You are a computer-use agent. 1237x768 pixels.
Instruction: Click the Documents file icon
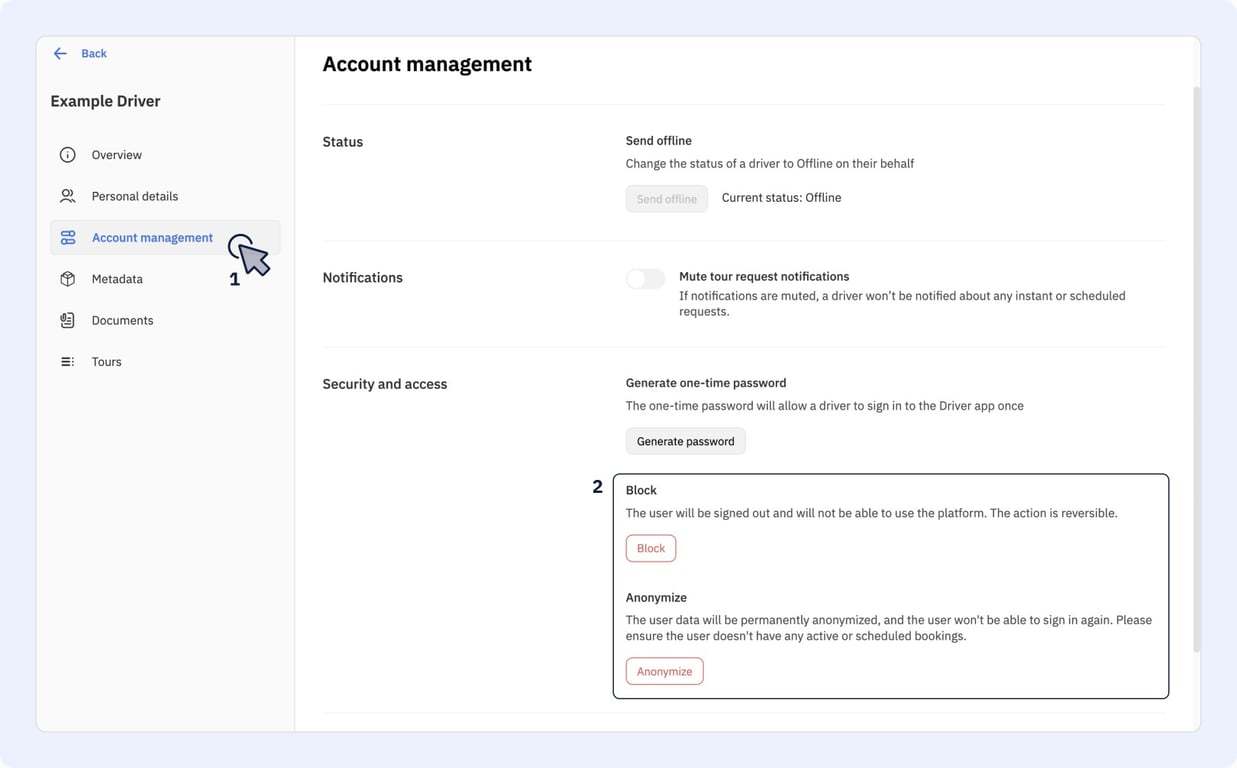pyautogui.click(x=67, y=320)
